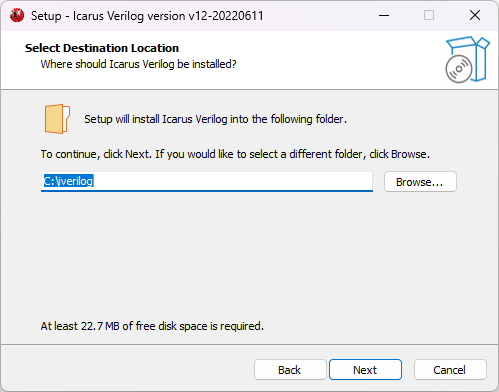Screen dimensions: 499x392
Task: Return to the previous step with Back
Action: [290, 370]
